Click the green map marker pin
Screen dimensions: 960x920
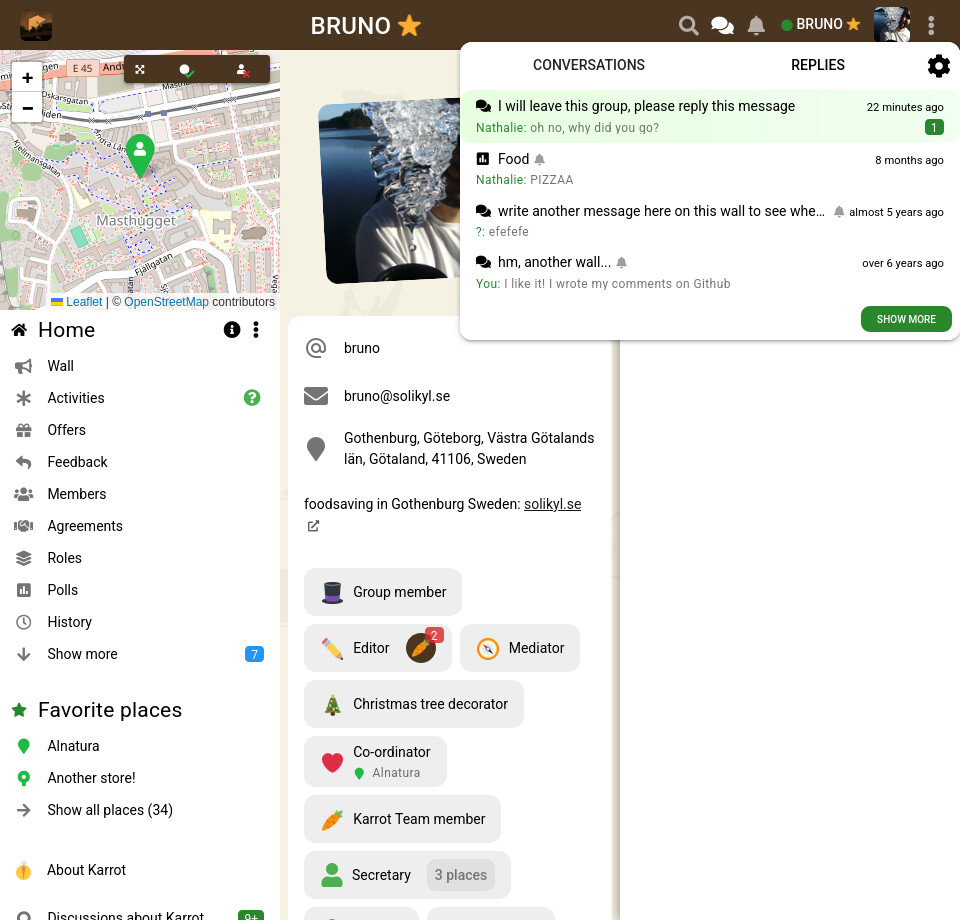(x=140, y=153)
